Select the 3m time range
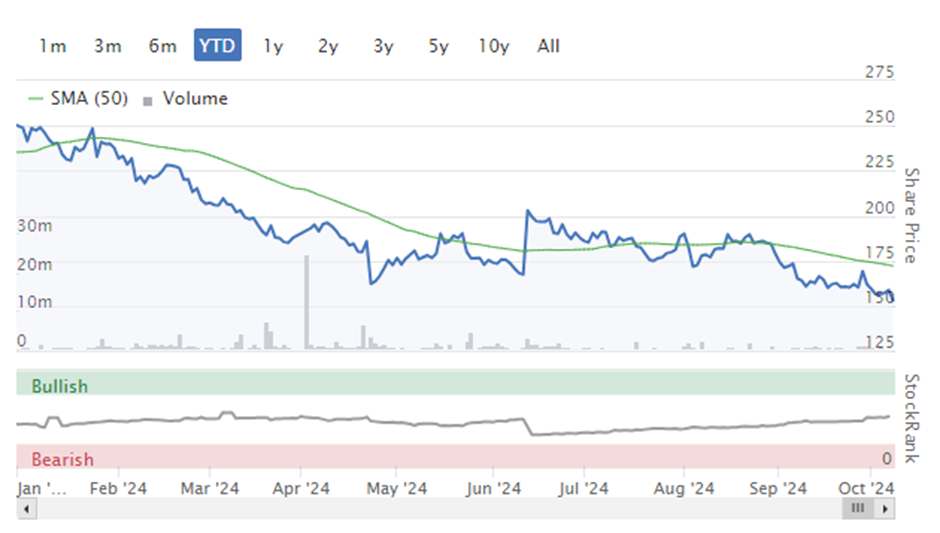The width and height of the screenshot is (940, 533). pyautogui.click(x=108, y=46)
